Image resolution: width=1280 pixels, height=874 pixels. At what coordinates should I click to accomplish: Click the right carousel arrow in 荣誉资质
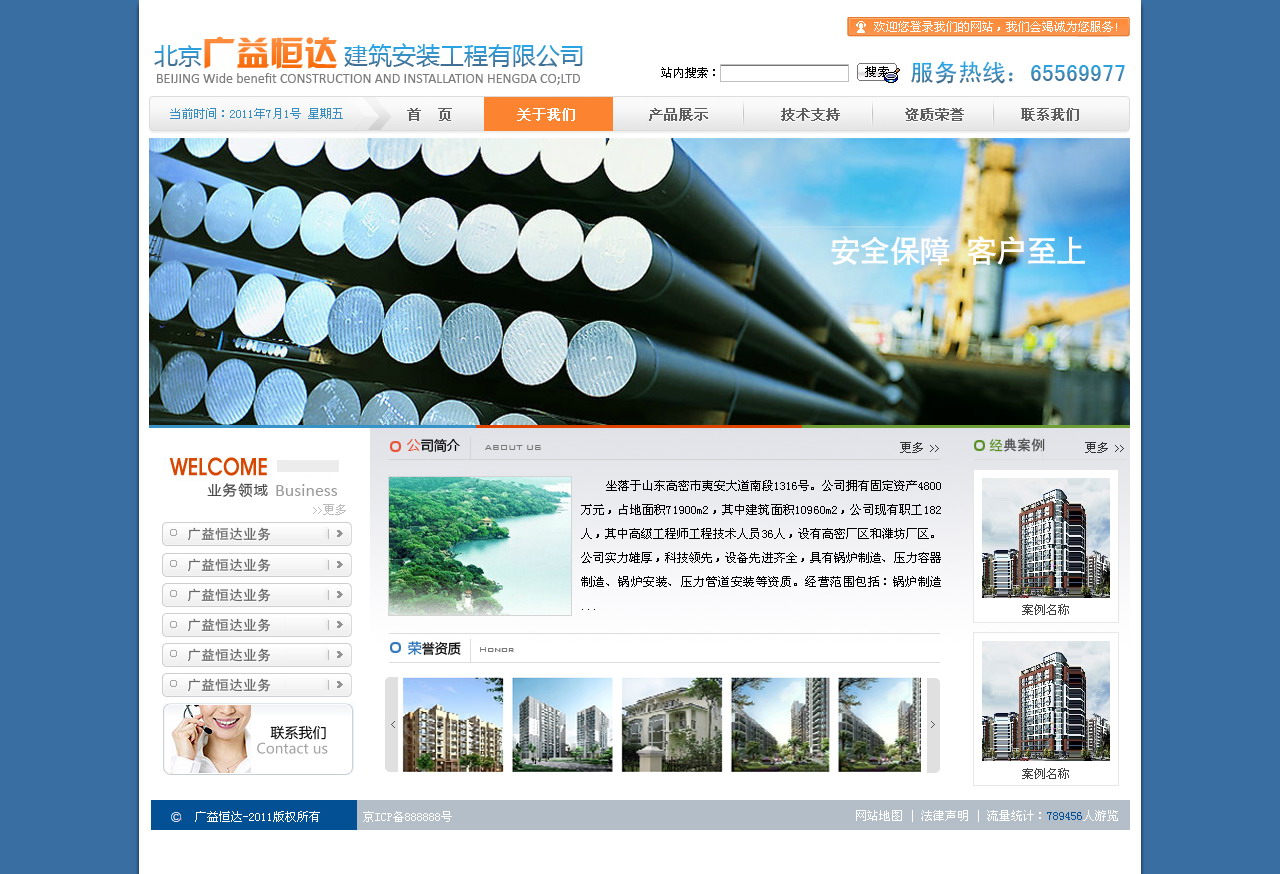point(933,725)
